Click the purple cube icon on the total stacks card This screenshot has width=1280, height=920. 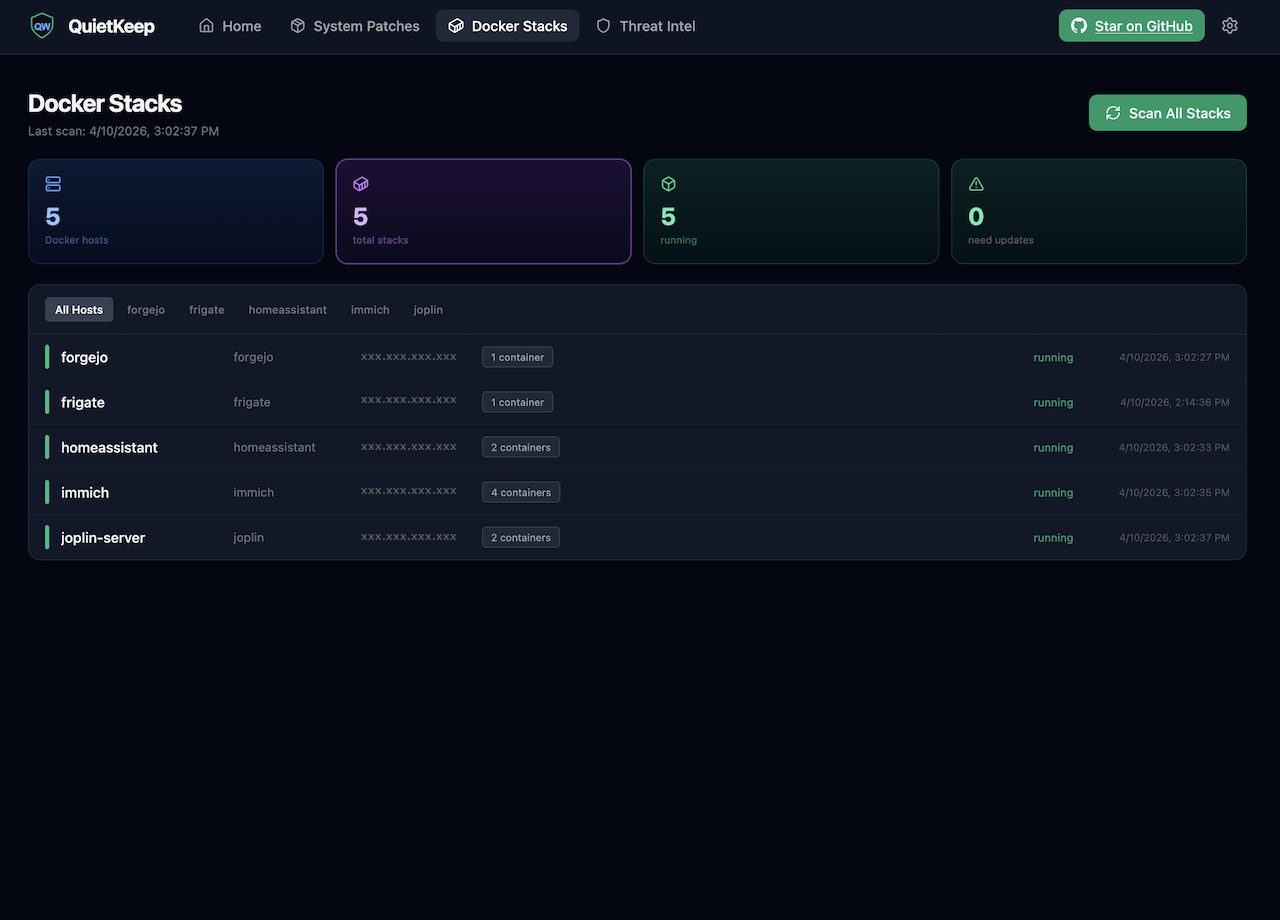[360, 184]
